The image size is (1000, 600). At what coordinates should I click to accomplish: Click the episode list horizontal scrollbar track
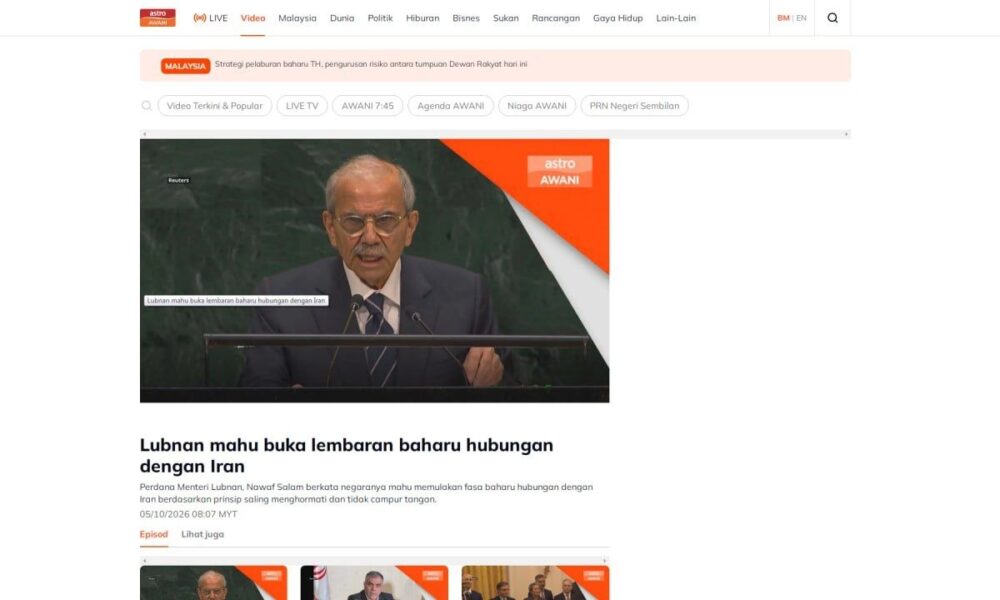pyautogui.click(x=374, y=561)
